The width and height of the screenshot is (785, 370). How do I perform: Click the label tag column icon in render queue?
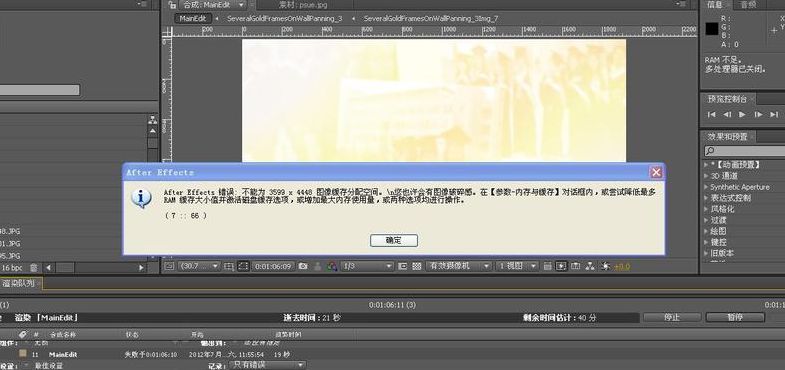(23, 334)
